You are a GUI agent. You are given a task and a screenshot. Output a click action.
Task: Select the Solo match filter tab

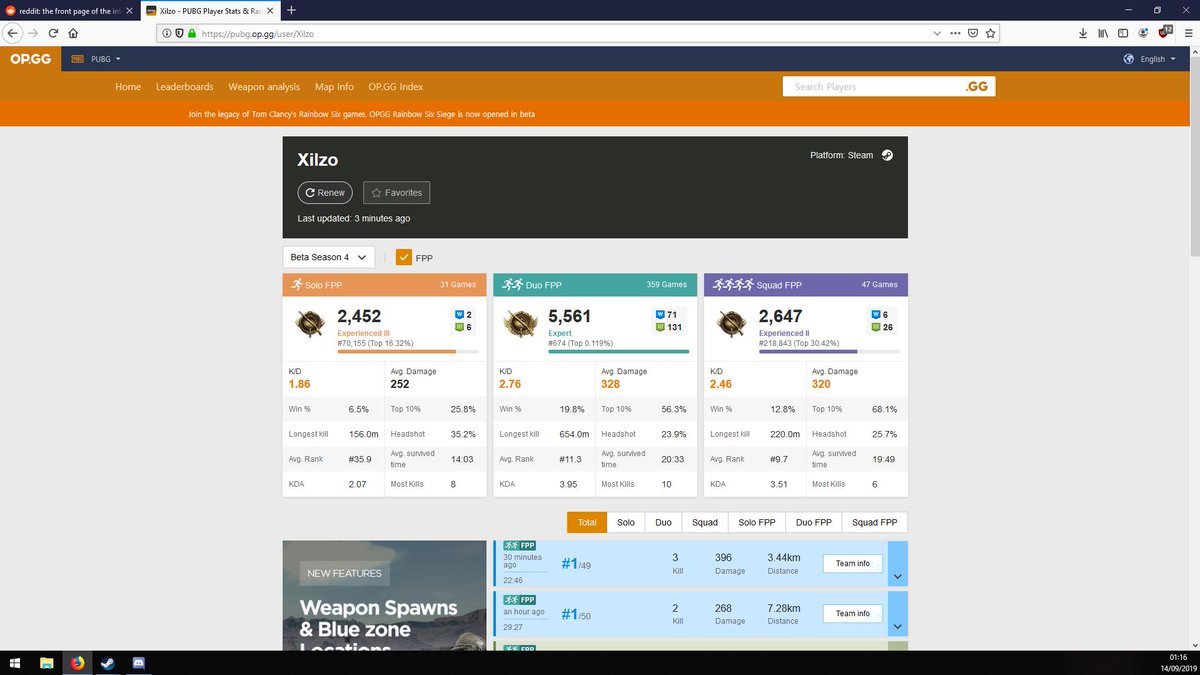click(x=626, y=522)
